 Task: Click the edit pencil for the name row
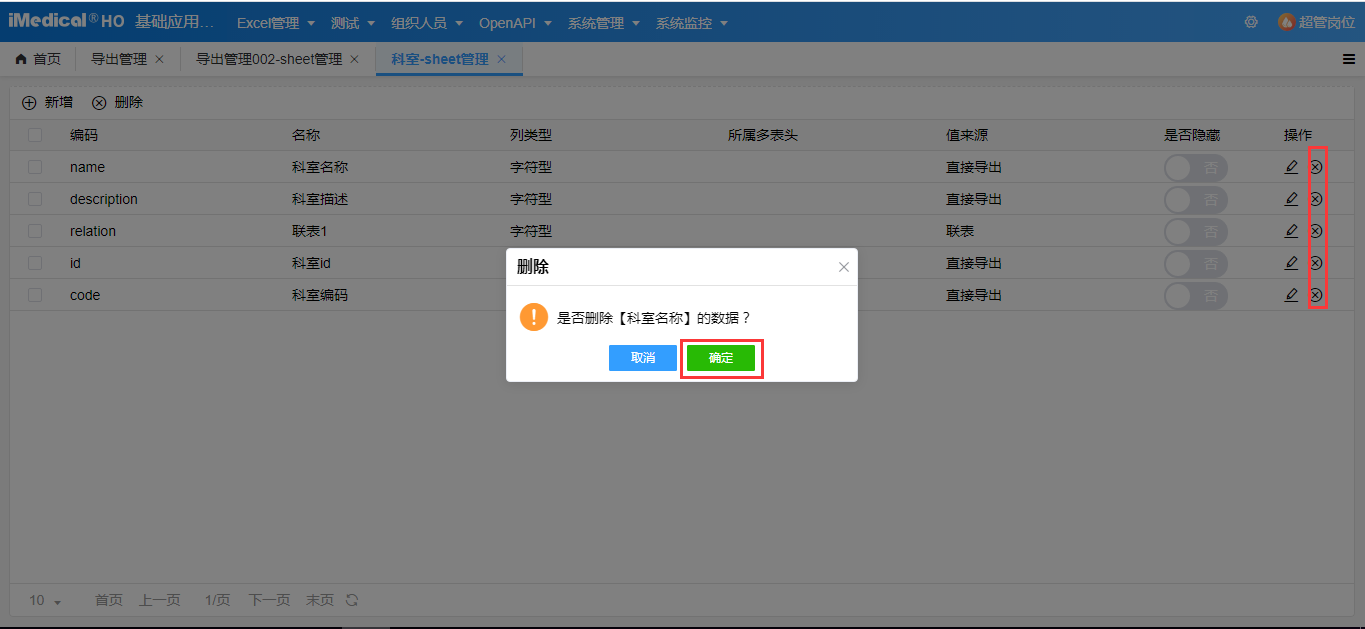1291,167
